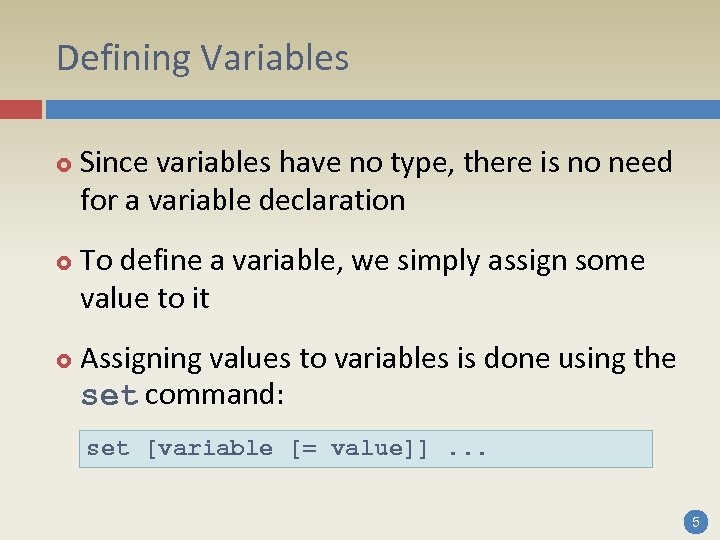The image size is (720, 540).
Task: Click the "..." ellipsis in the code box
Action: (467, 448)
